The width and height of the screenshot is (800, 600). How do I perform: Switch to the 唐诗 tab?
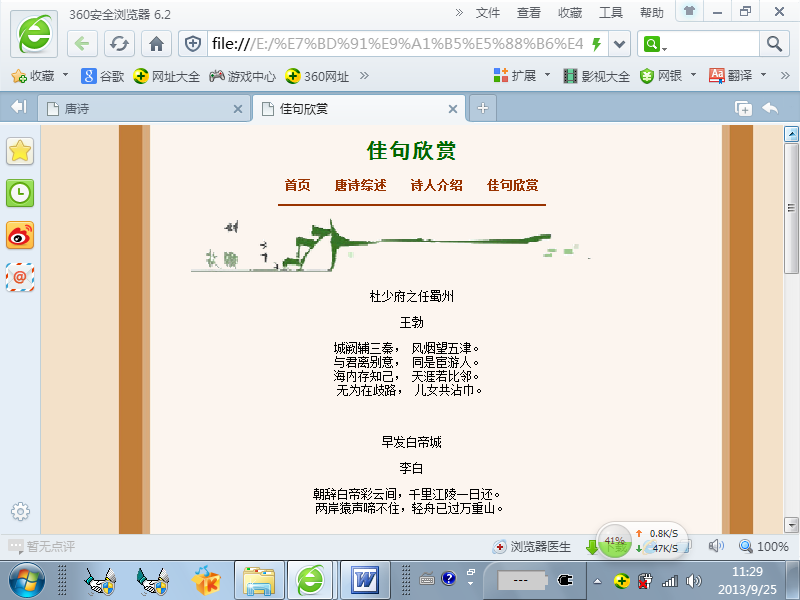point(140,109)
